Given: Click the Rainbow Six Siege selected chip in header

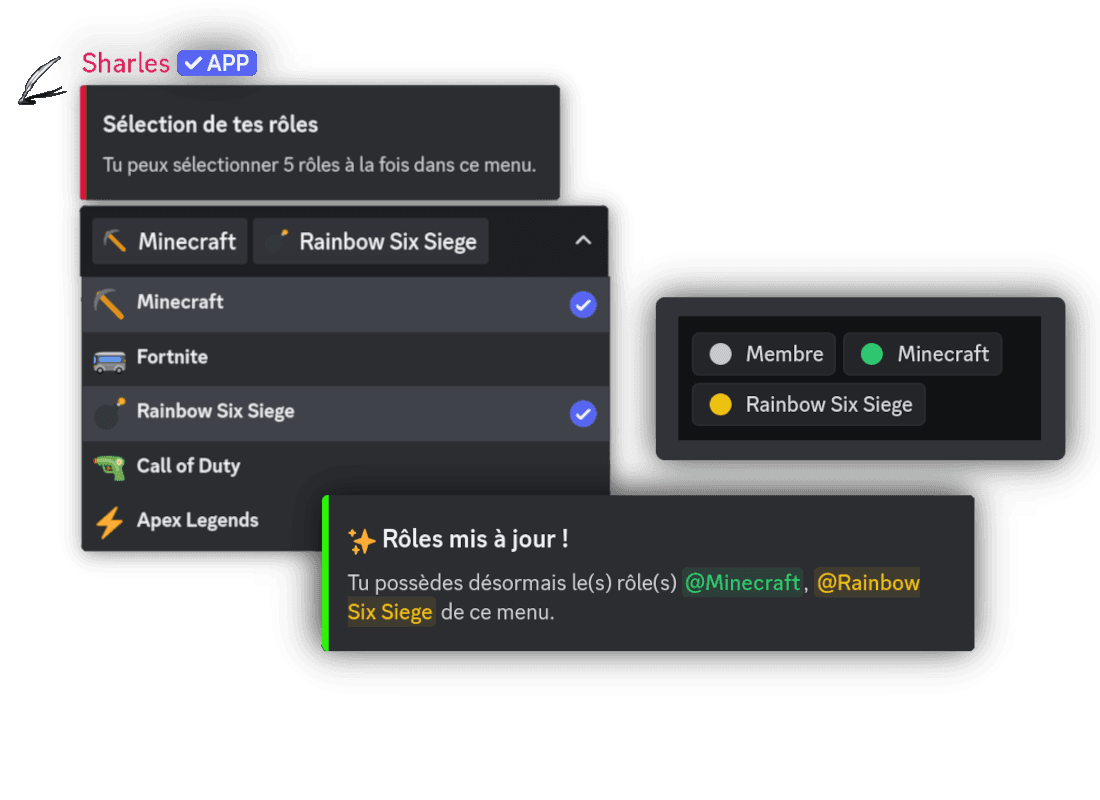Looking at the screenshot, I should tap(370, 241).
